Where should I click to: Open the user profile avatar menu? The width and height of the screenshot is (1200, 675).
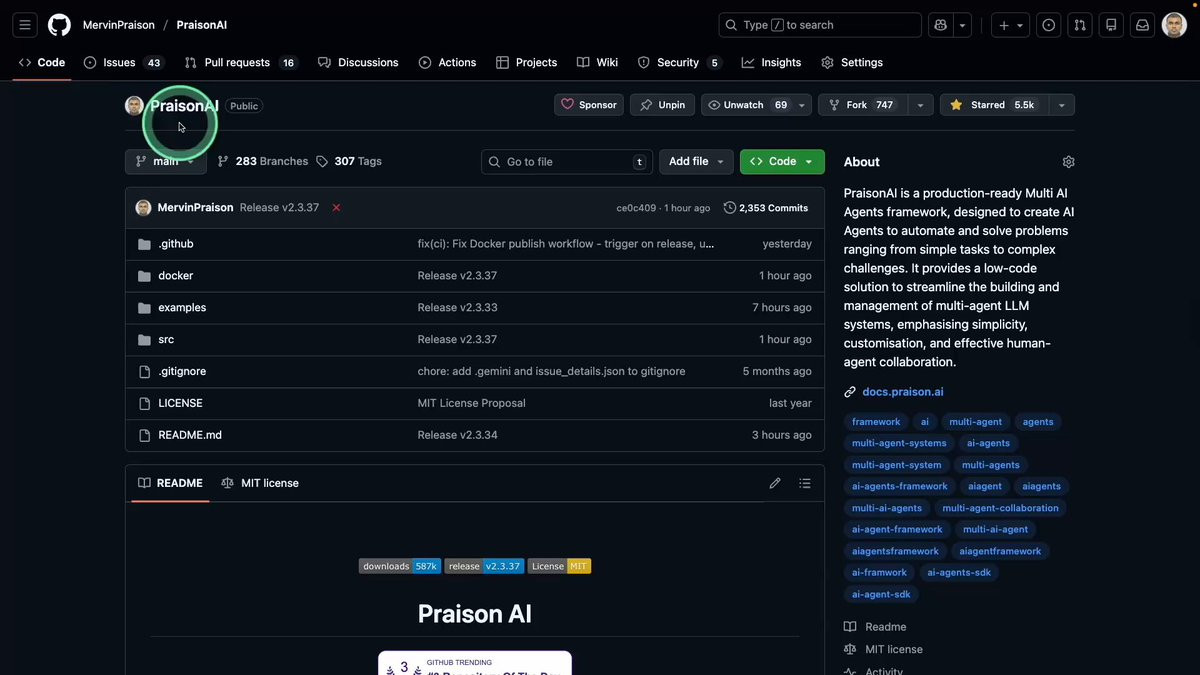click(1174, 25)
